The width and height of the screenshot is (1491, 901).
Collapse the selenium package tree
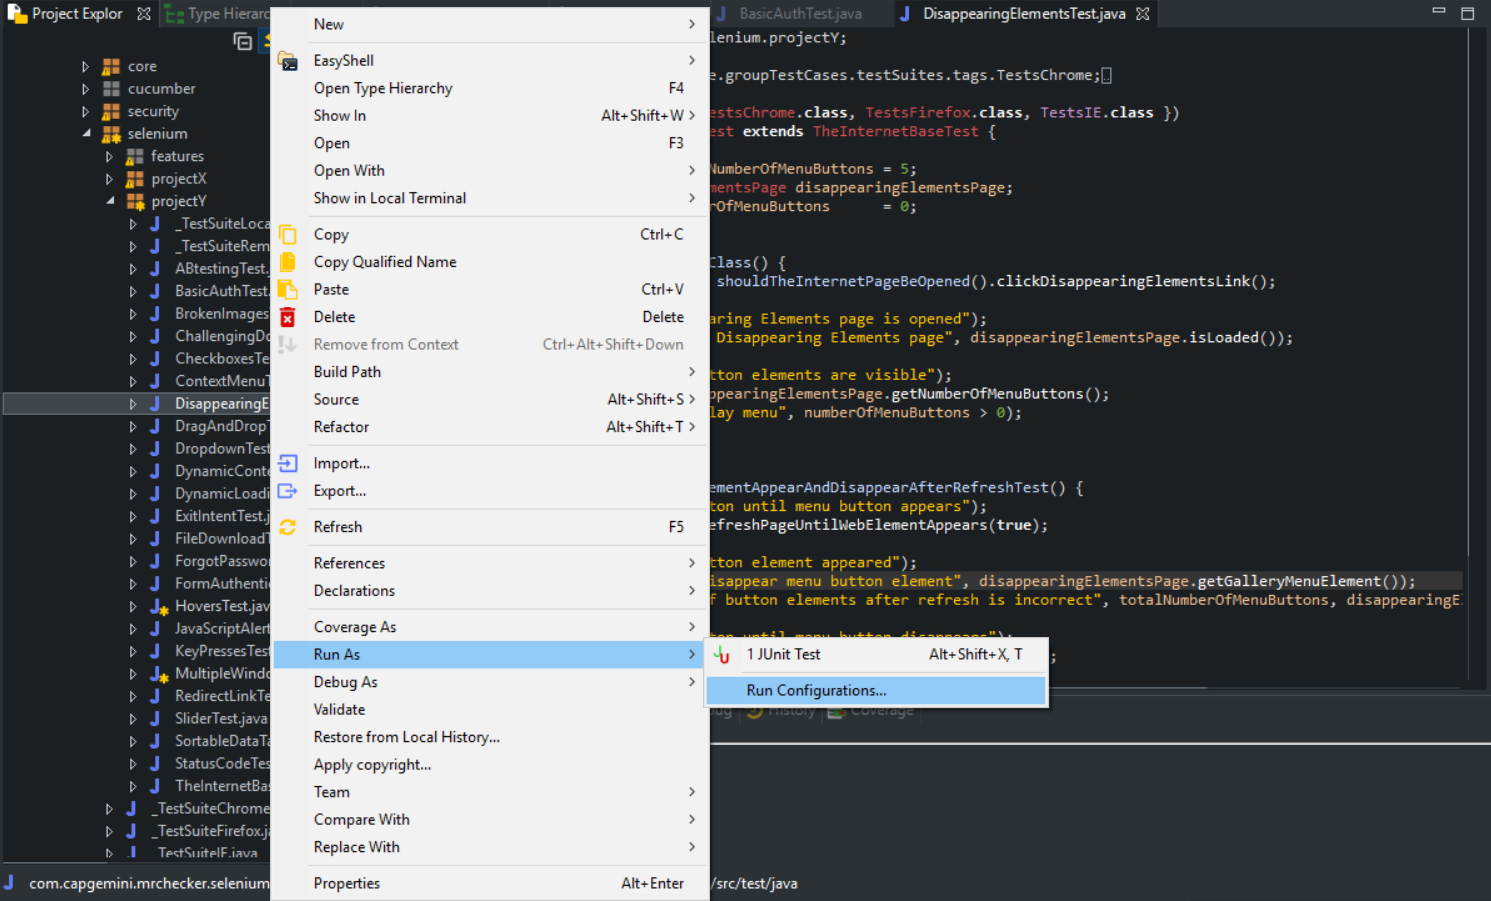(86, 134)
